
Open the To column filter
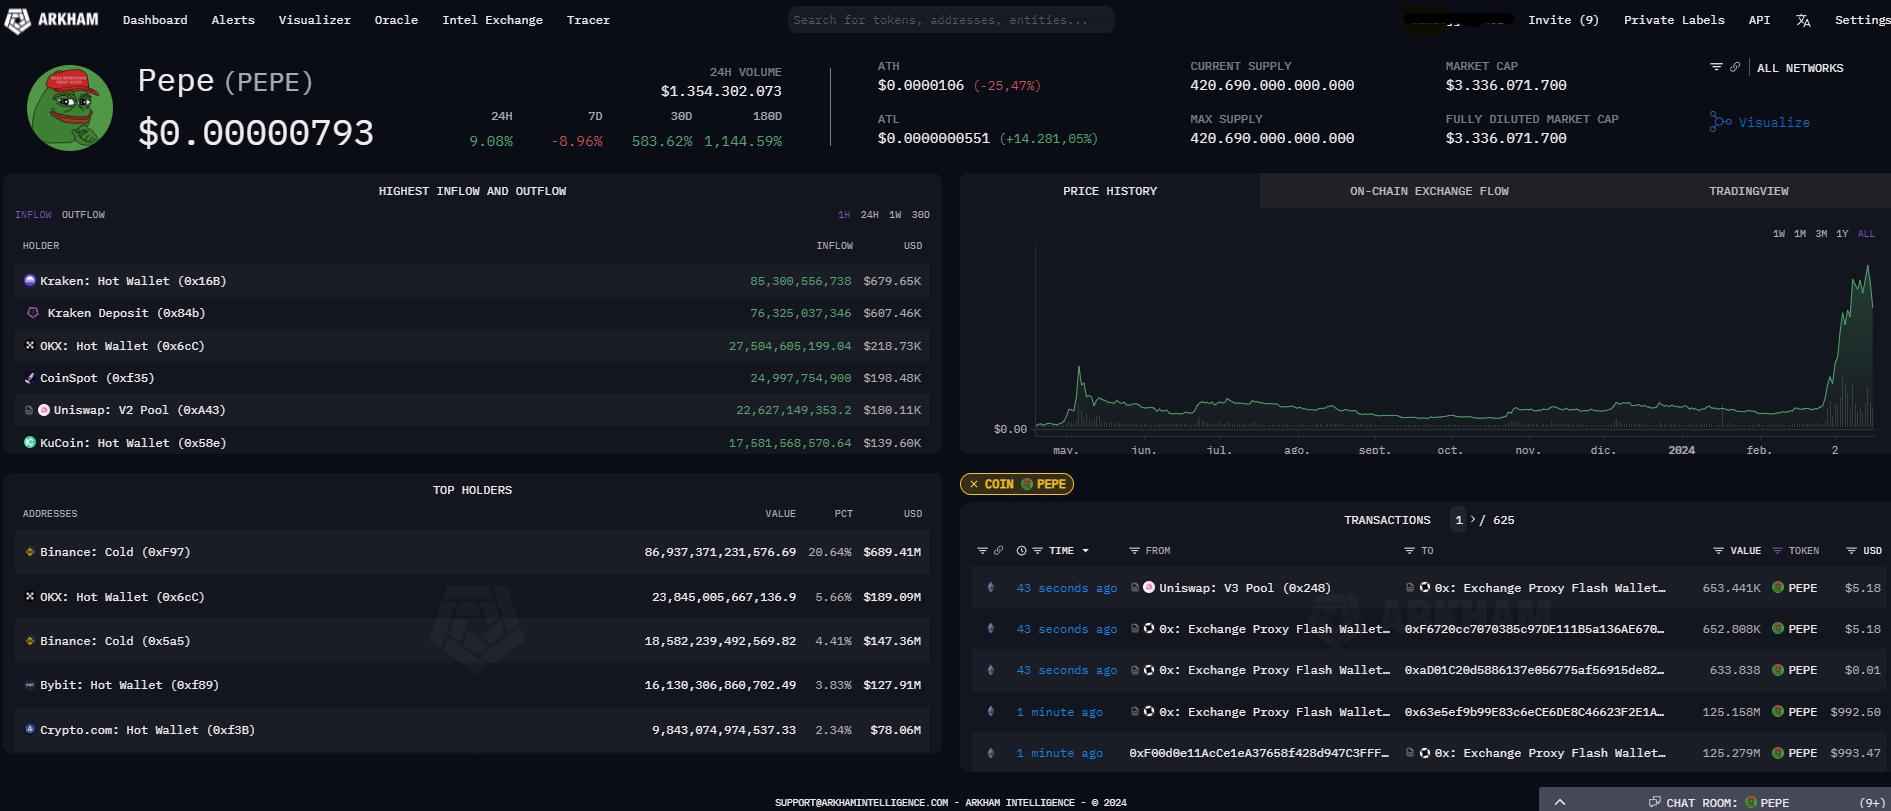[1410, 551]
